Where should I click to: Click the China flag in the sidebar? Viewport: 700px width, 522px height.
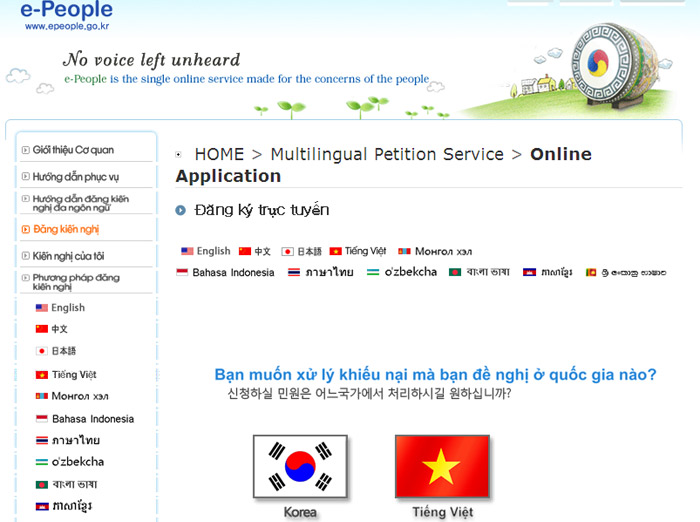coord(42,329)
